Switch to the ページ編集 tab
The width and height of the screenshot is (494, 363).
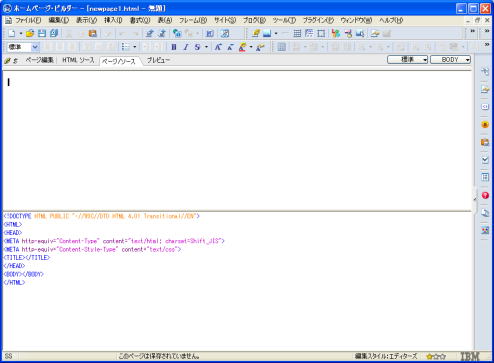[x=39, y=60]
